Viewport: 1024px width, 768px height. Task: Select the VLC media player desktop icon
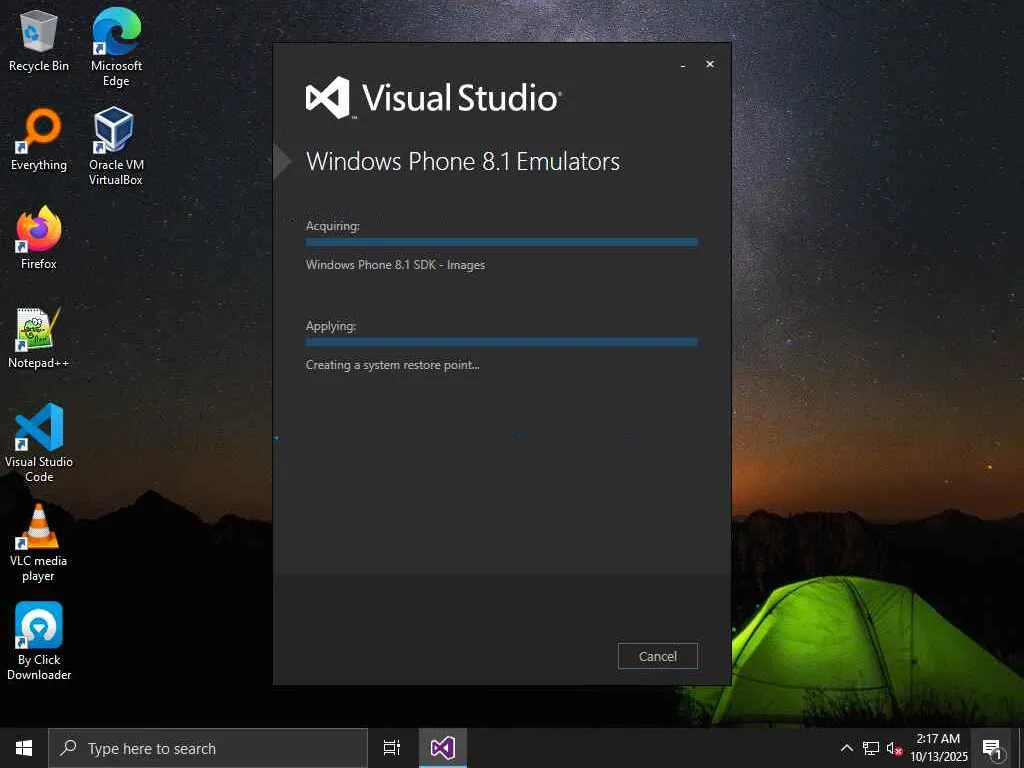(39, 542)
